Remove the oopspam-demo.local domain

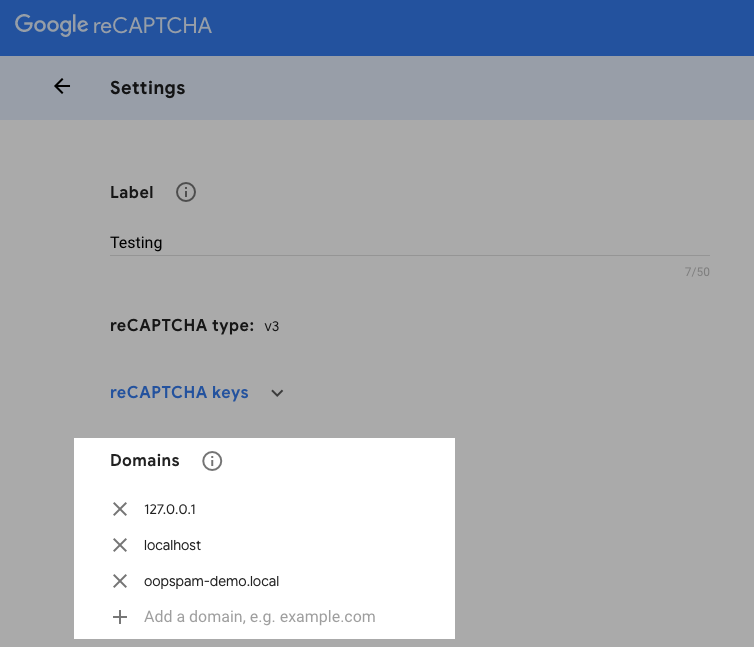click(120, 581)
